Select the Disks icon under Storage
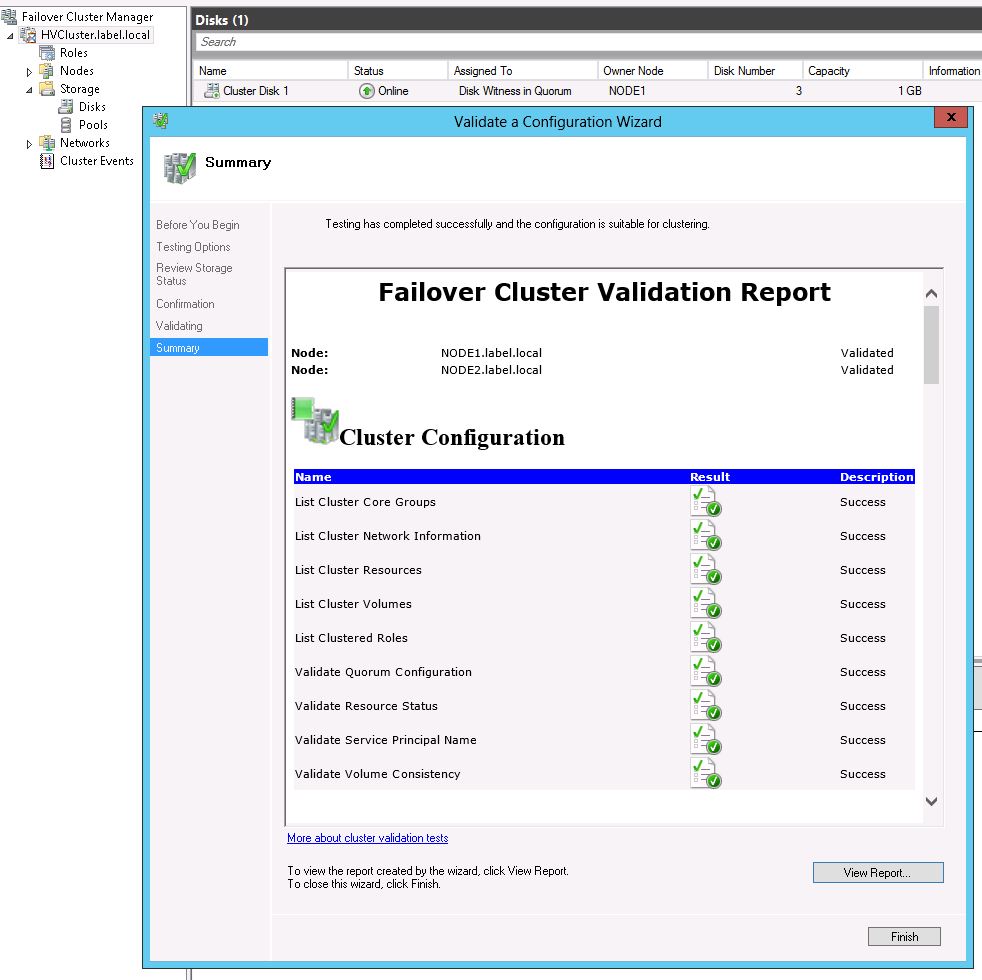982x980 pixels. (x=66, y=107)
